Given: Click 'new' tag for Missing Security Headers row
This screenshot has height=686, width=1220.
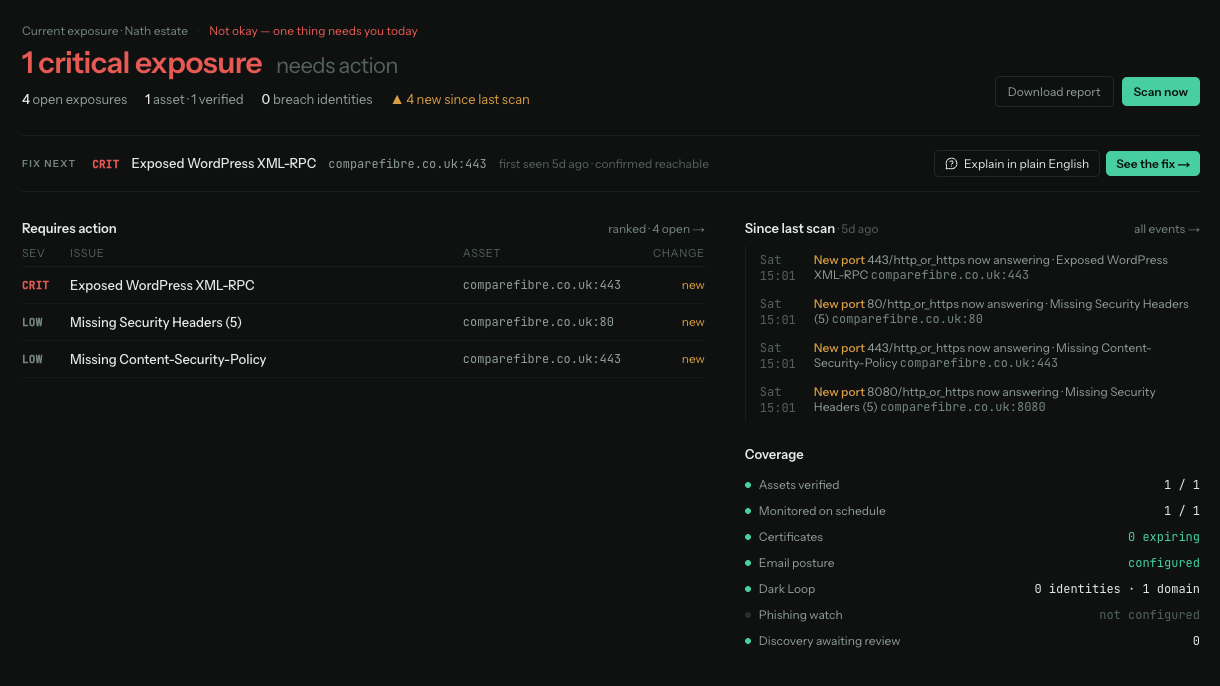Looking at the screenshot, I should (x=693, y=322).
